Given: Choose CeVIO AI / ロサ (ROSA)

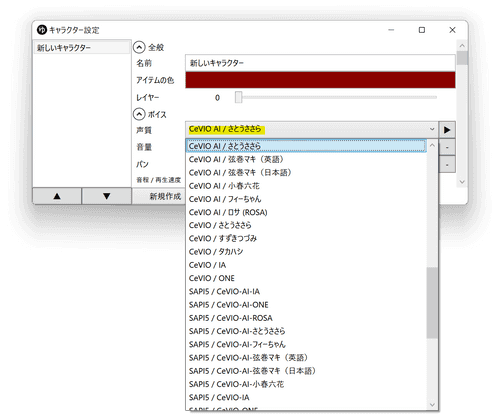Looking at the screenshot, I should pos(306,212).
